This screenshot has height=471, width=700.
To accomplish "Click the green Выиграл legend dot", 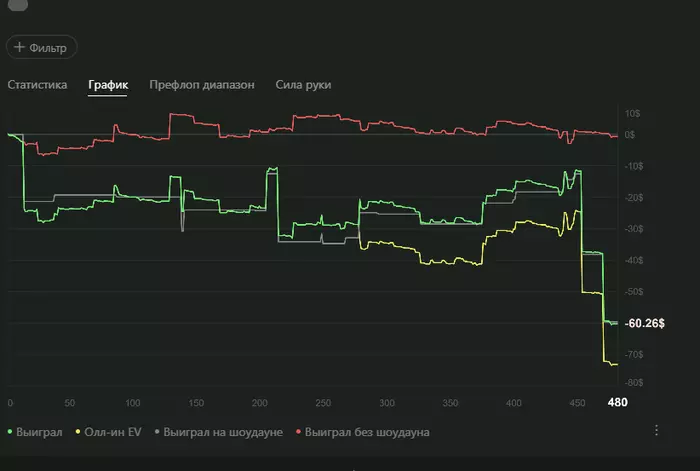I will point(10,432).
